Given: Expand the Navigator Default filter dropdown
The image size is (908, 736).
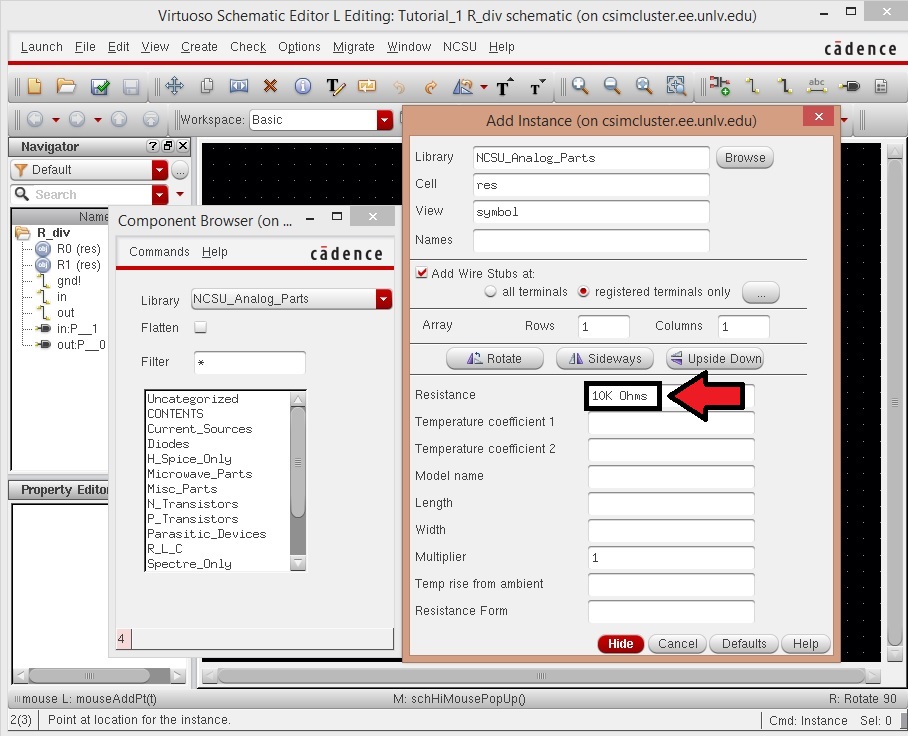Looking at the screenshot, I should click(x=160, y=170).
